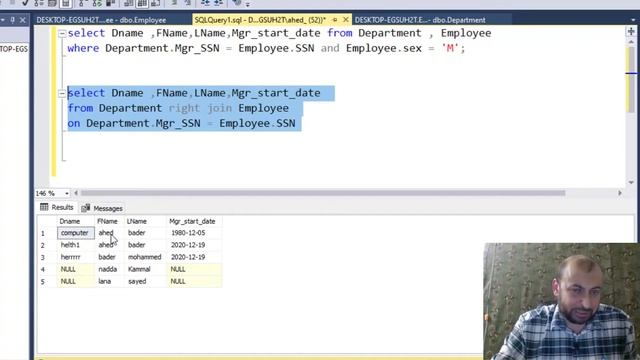Pin the SQLQuery1.sql tab
The image size is (640, 360).
point(335,20)
